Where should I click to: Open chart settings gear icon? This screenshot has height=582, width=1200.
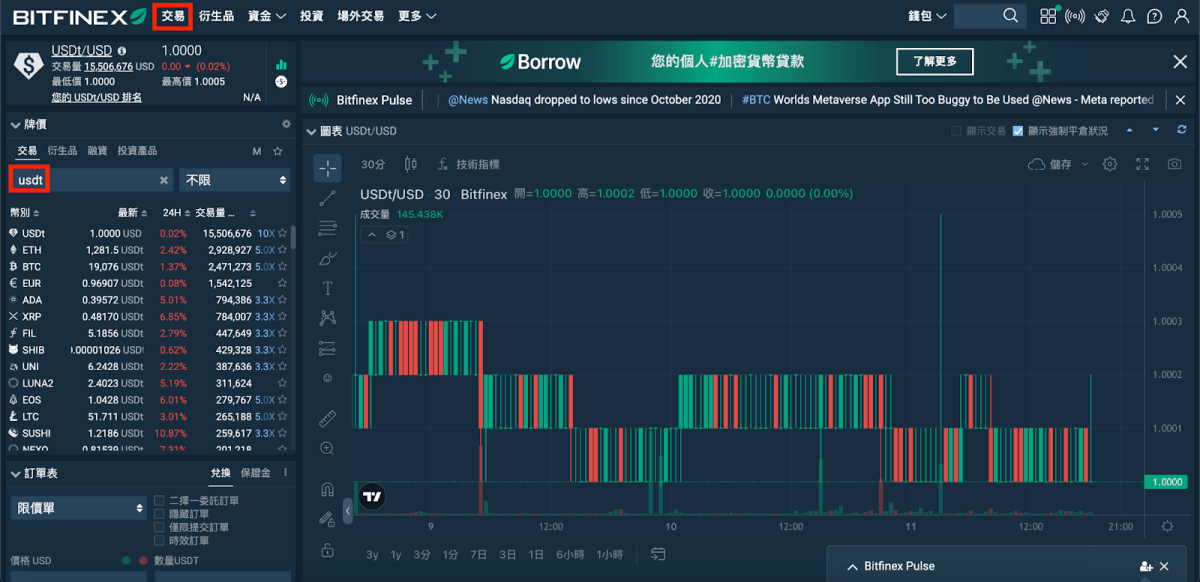(1110, 164)
